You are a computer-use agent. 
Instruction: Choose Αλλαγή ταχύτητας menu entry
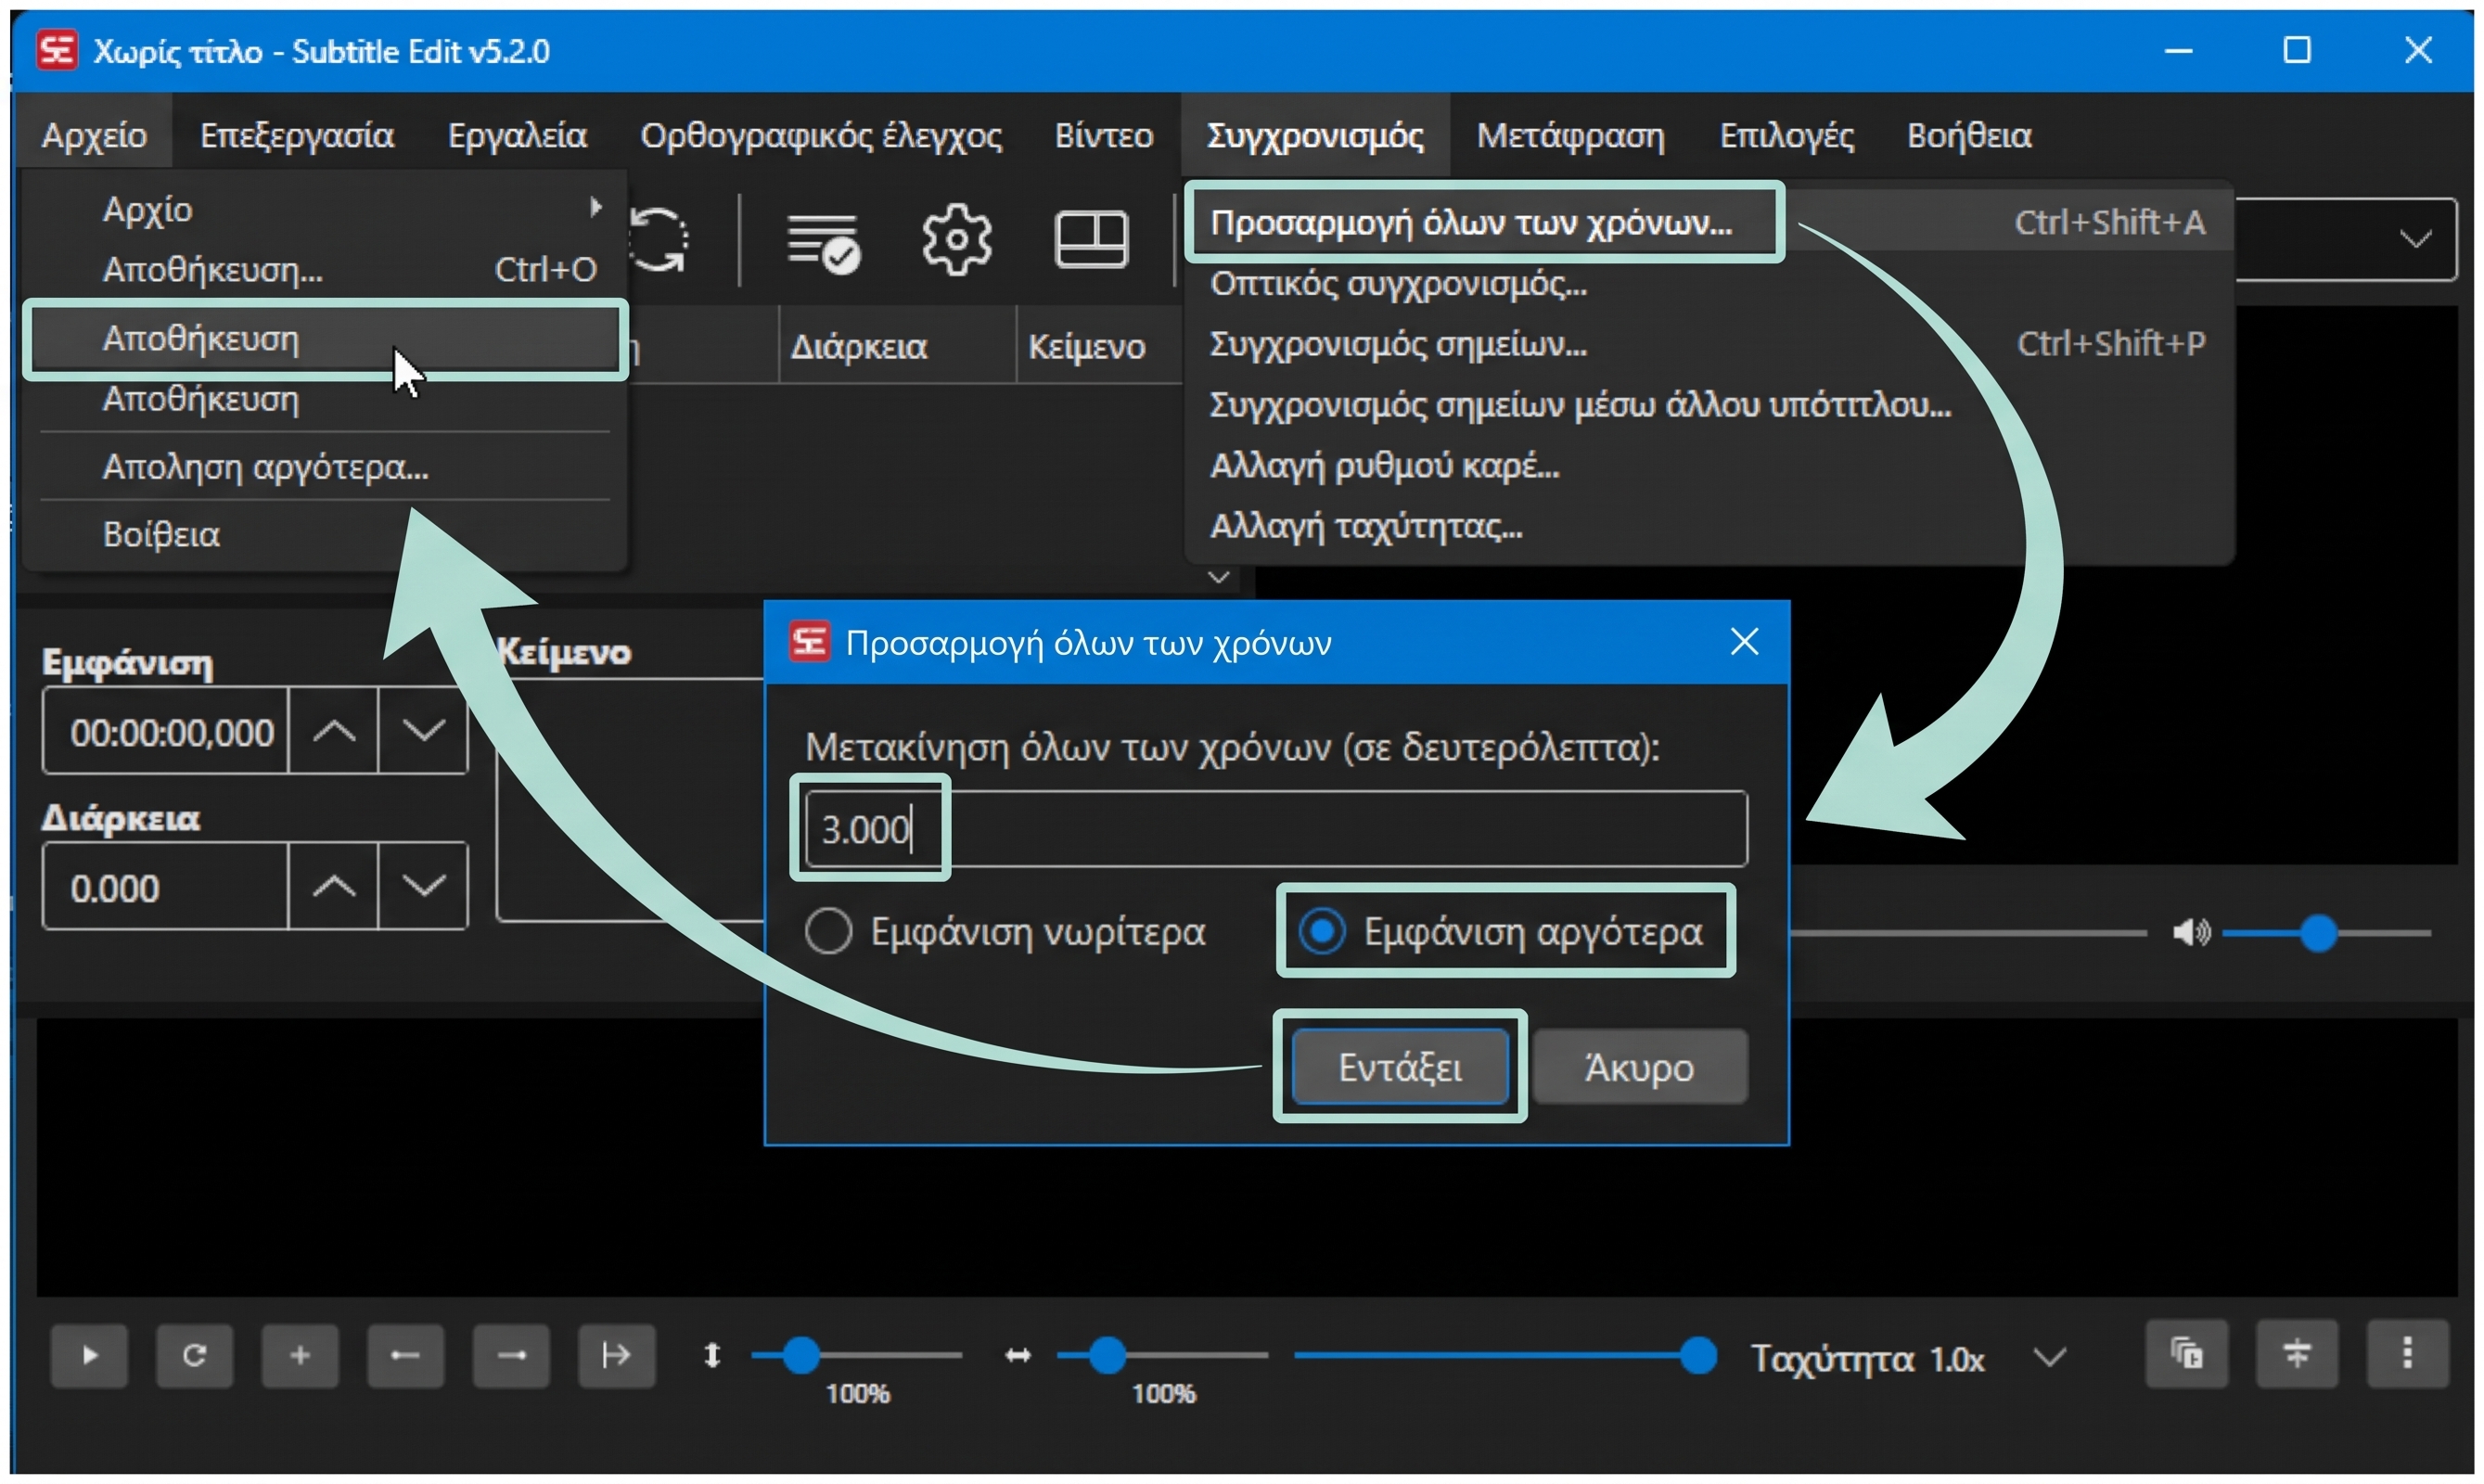(1709, 526)
